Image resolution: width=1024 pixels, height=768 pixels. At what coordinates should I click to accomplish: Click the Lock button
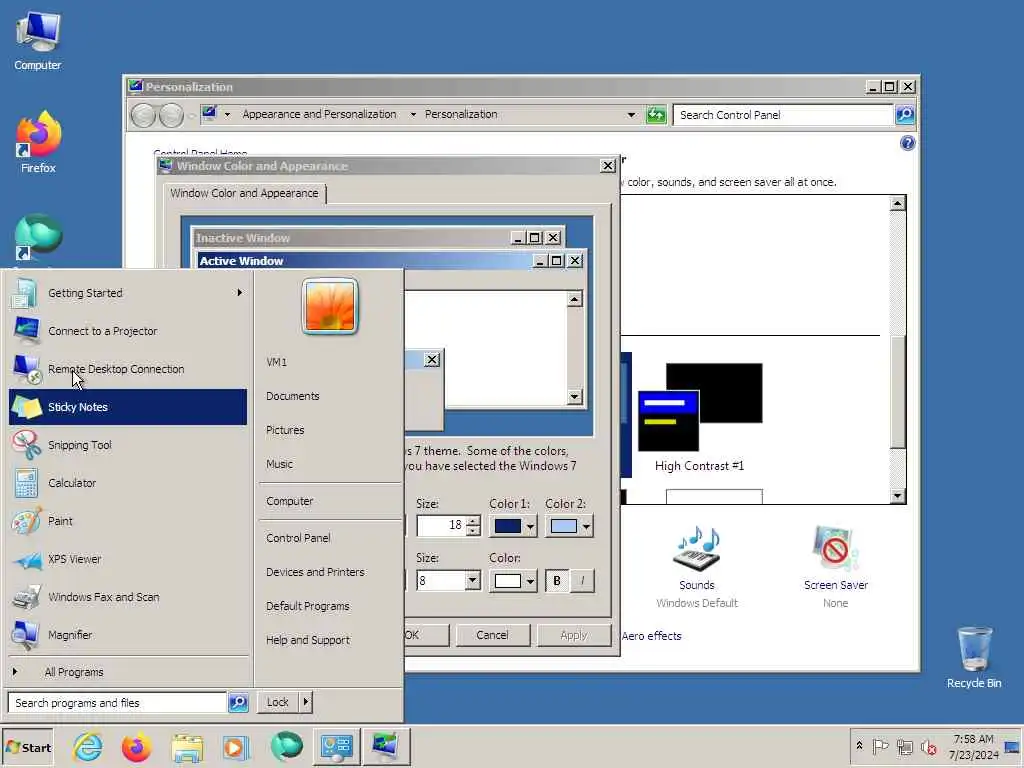[x=278, y=702]
